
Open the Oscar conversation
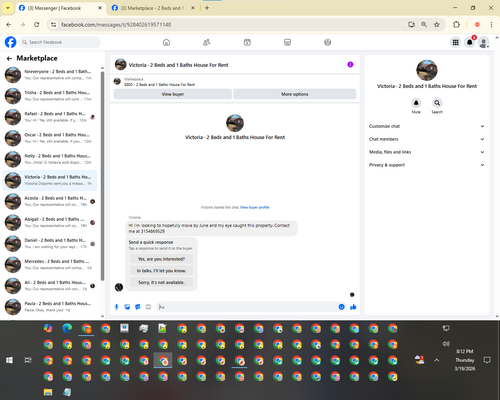50,138
